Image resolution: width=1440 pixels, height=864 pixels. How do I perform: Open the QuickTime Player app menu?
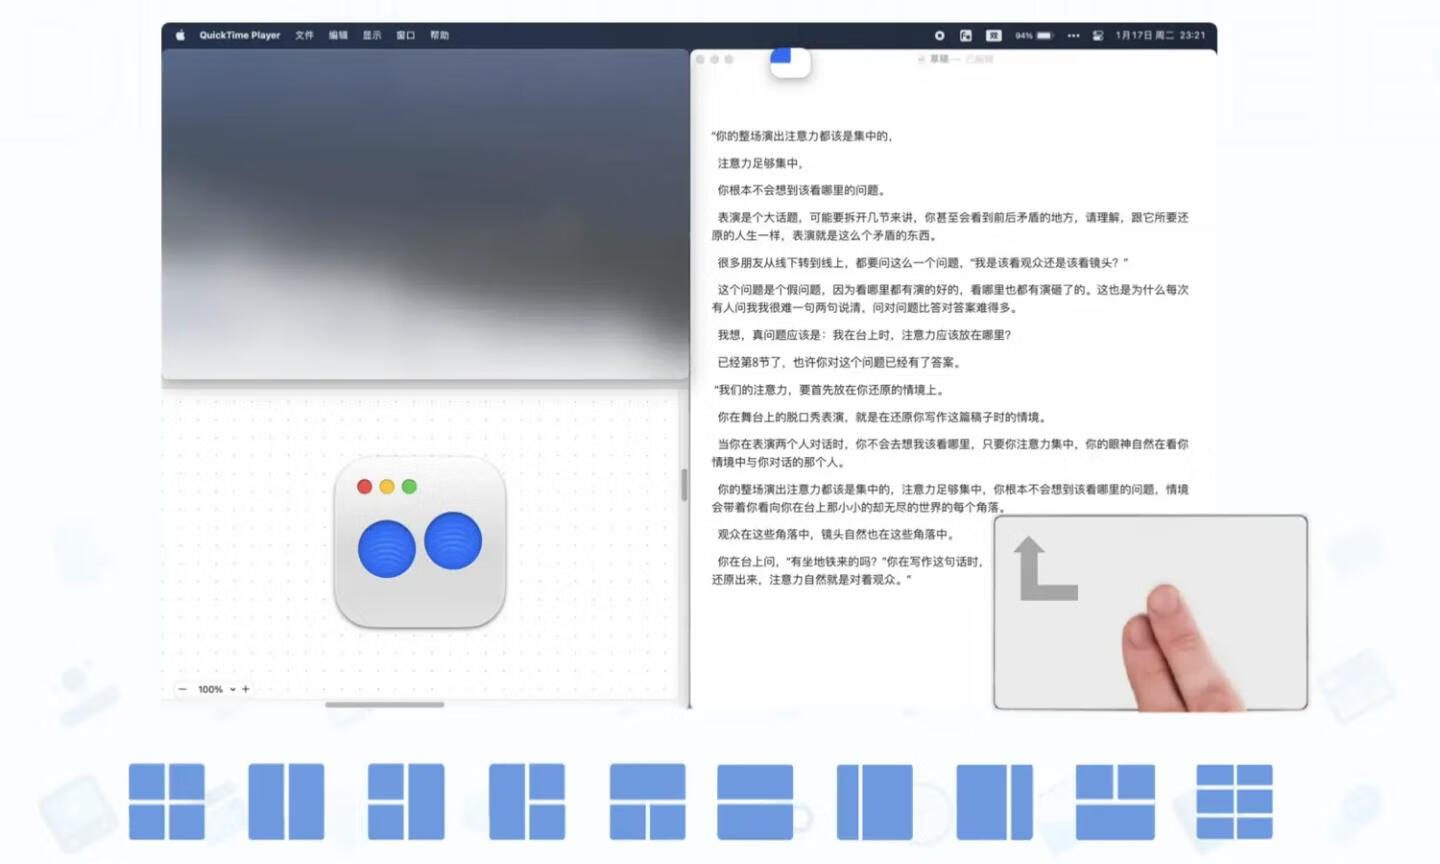[239, 35]
